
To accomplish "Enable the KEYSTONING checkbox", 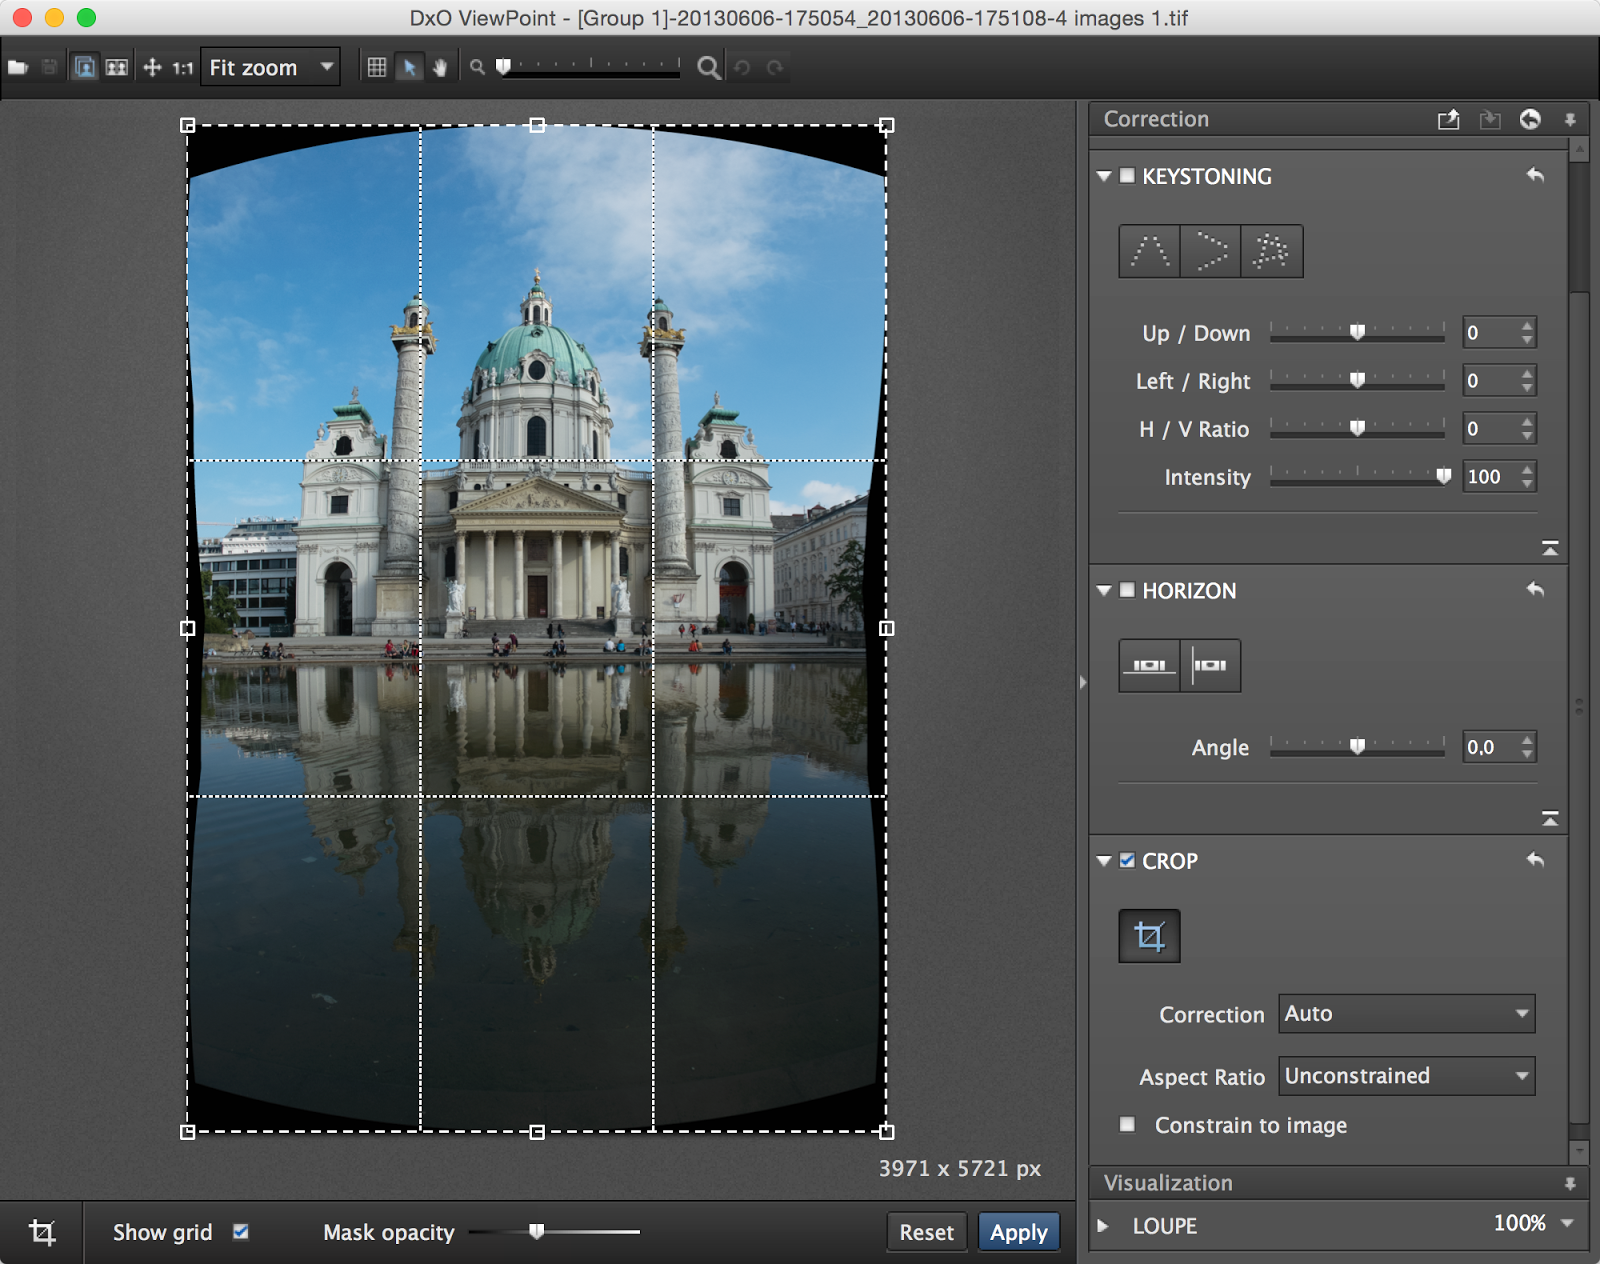I will pos(1127,176).
